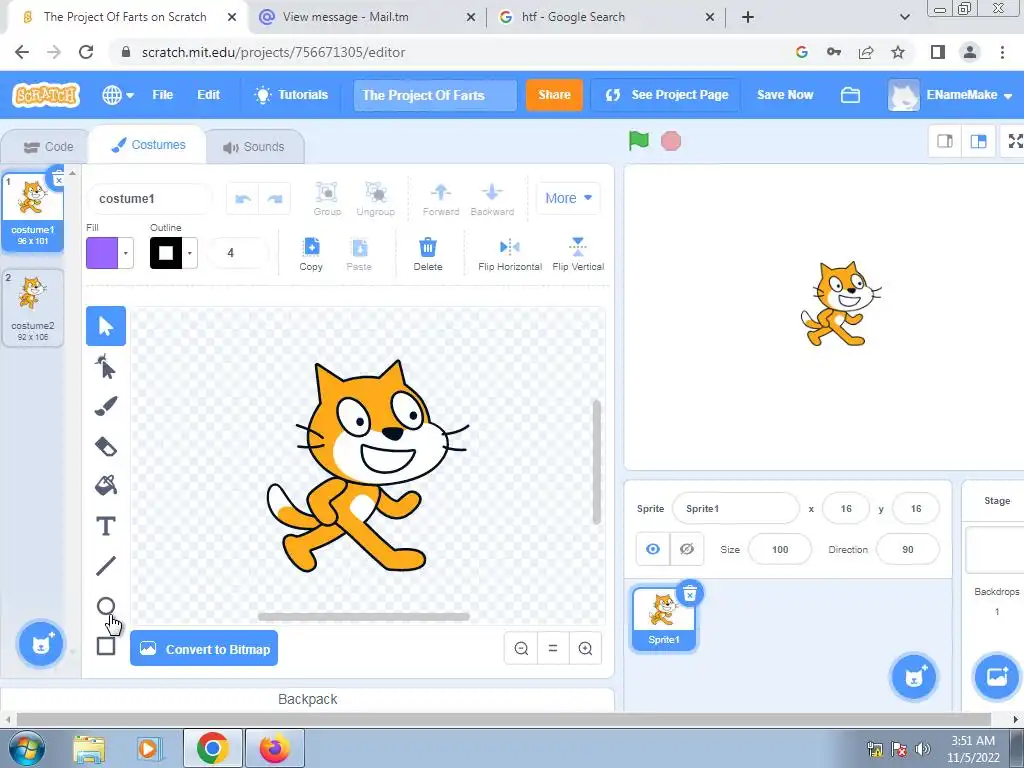Viewport: 1024px width, 768px height.
Task: Open the Fill color dropdown arrow
Action: tap(125, 253)
